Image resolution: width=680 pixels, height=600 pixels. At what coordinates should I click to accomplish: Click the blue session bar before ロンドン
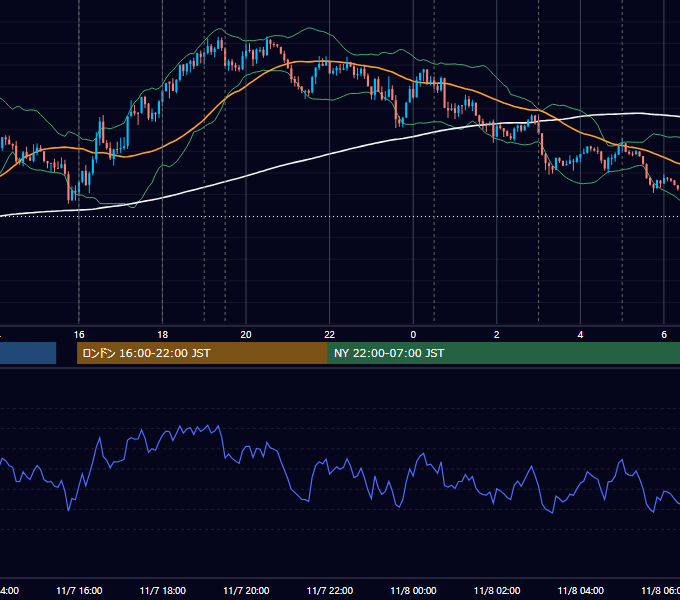(28, 353)
